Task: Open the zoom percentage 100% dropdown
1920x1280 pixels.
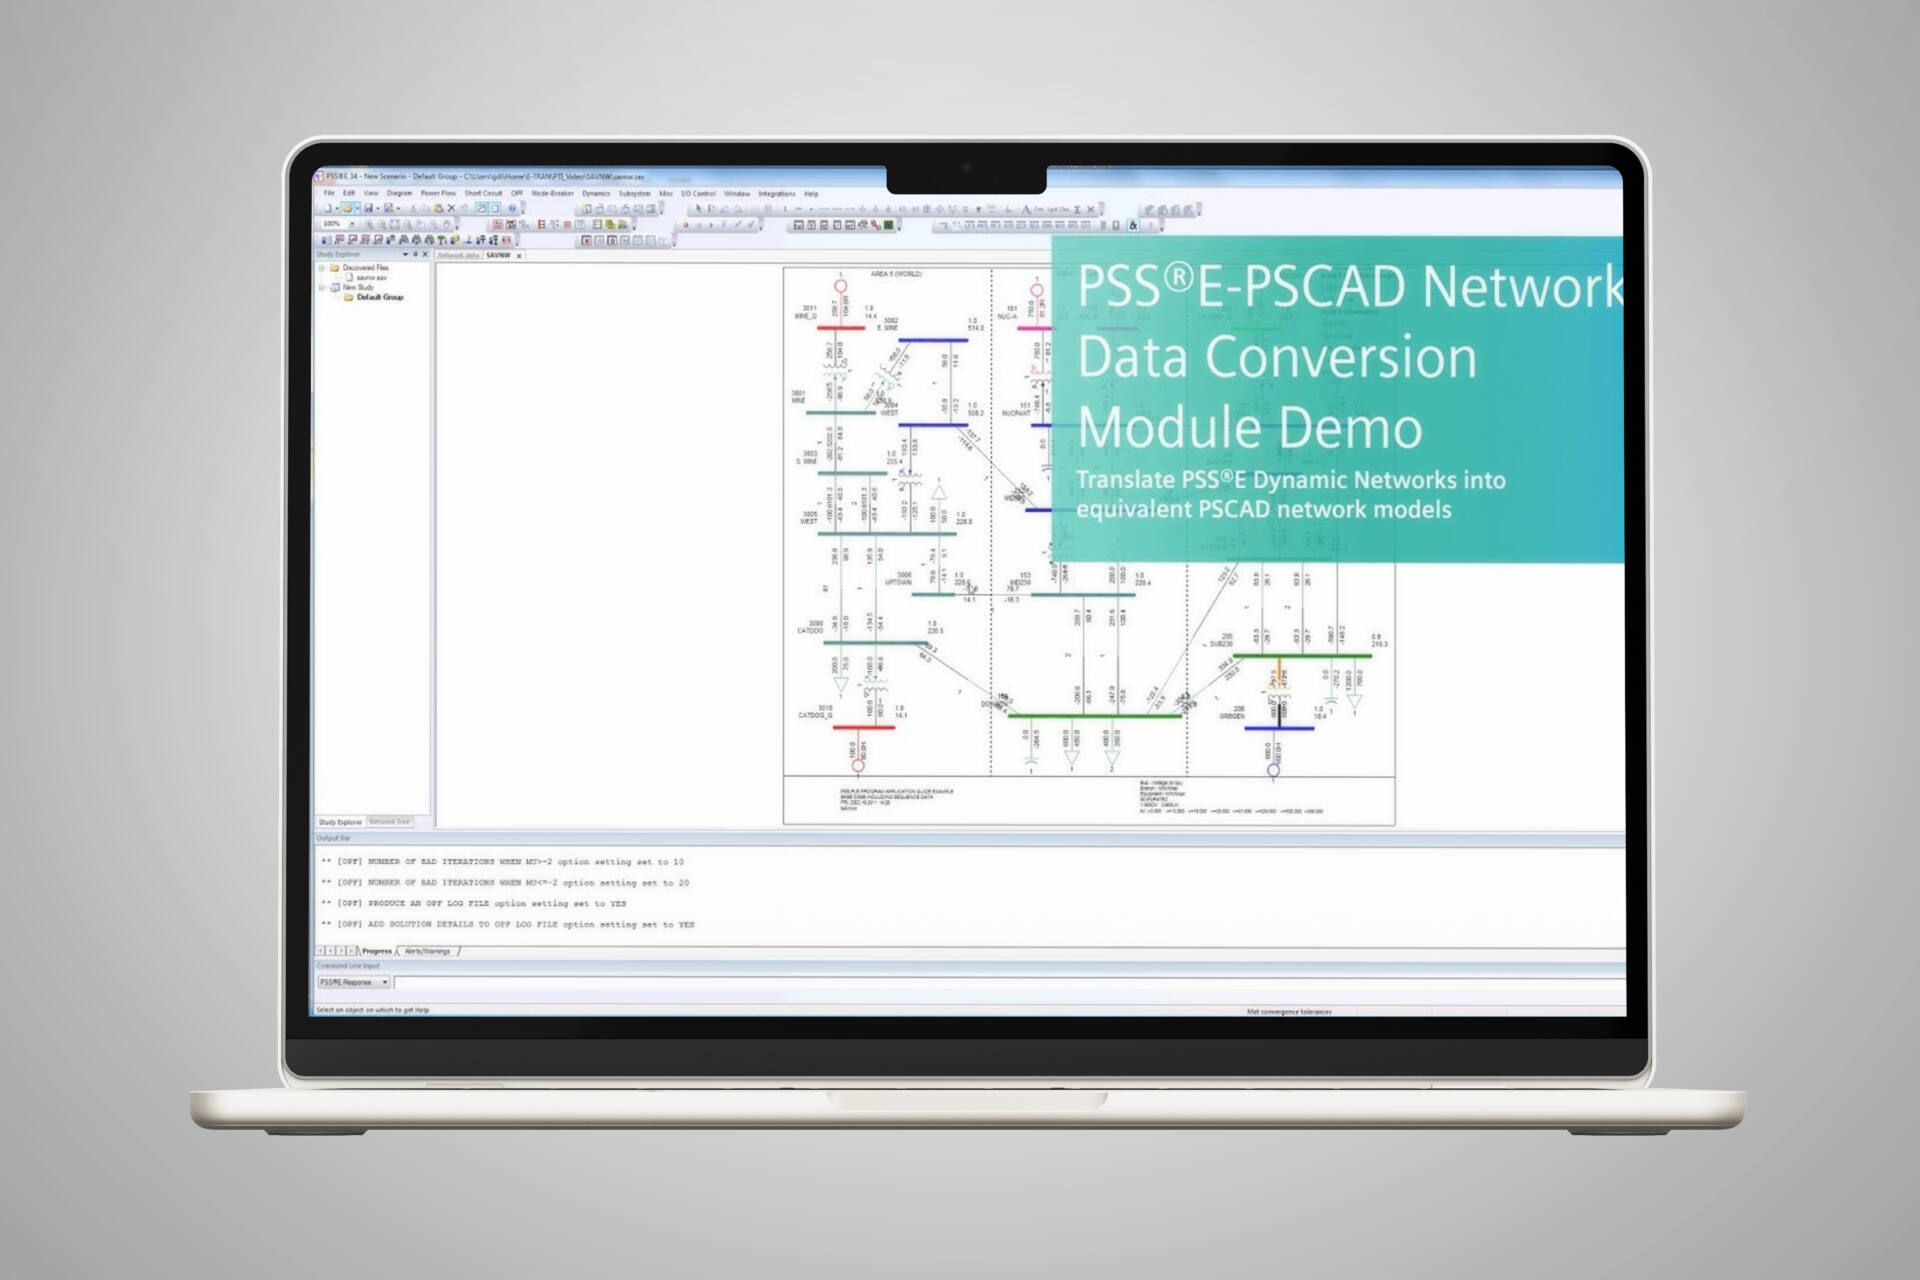Action: (x=352, y=224)
